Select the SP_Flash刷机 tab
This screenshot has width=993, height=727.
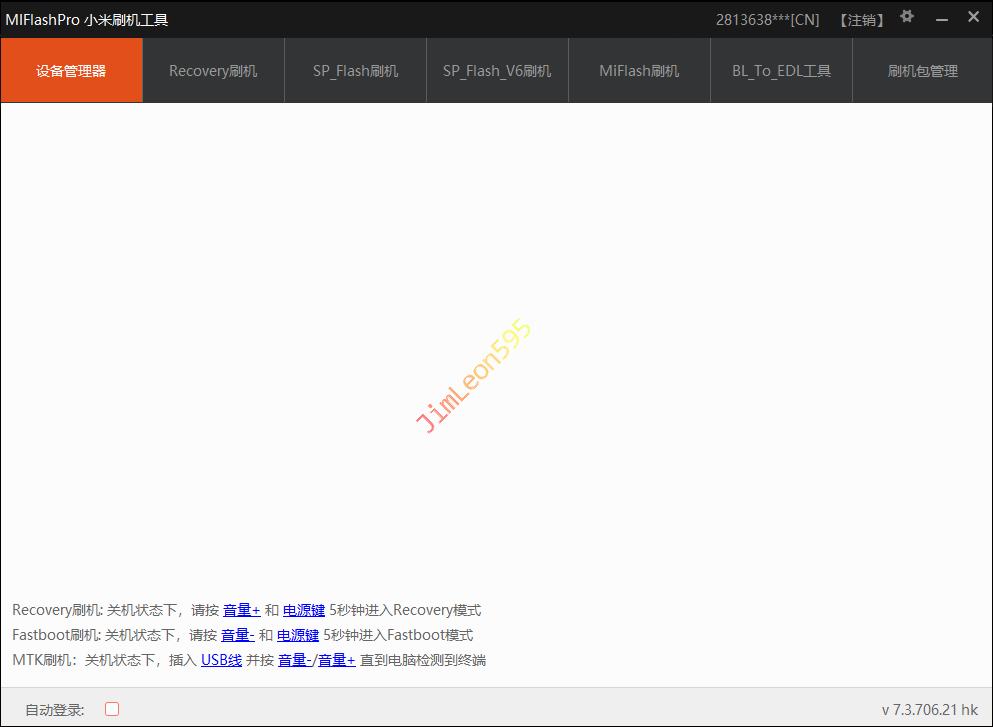click(355, 71)
